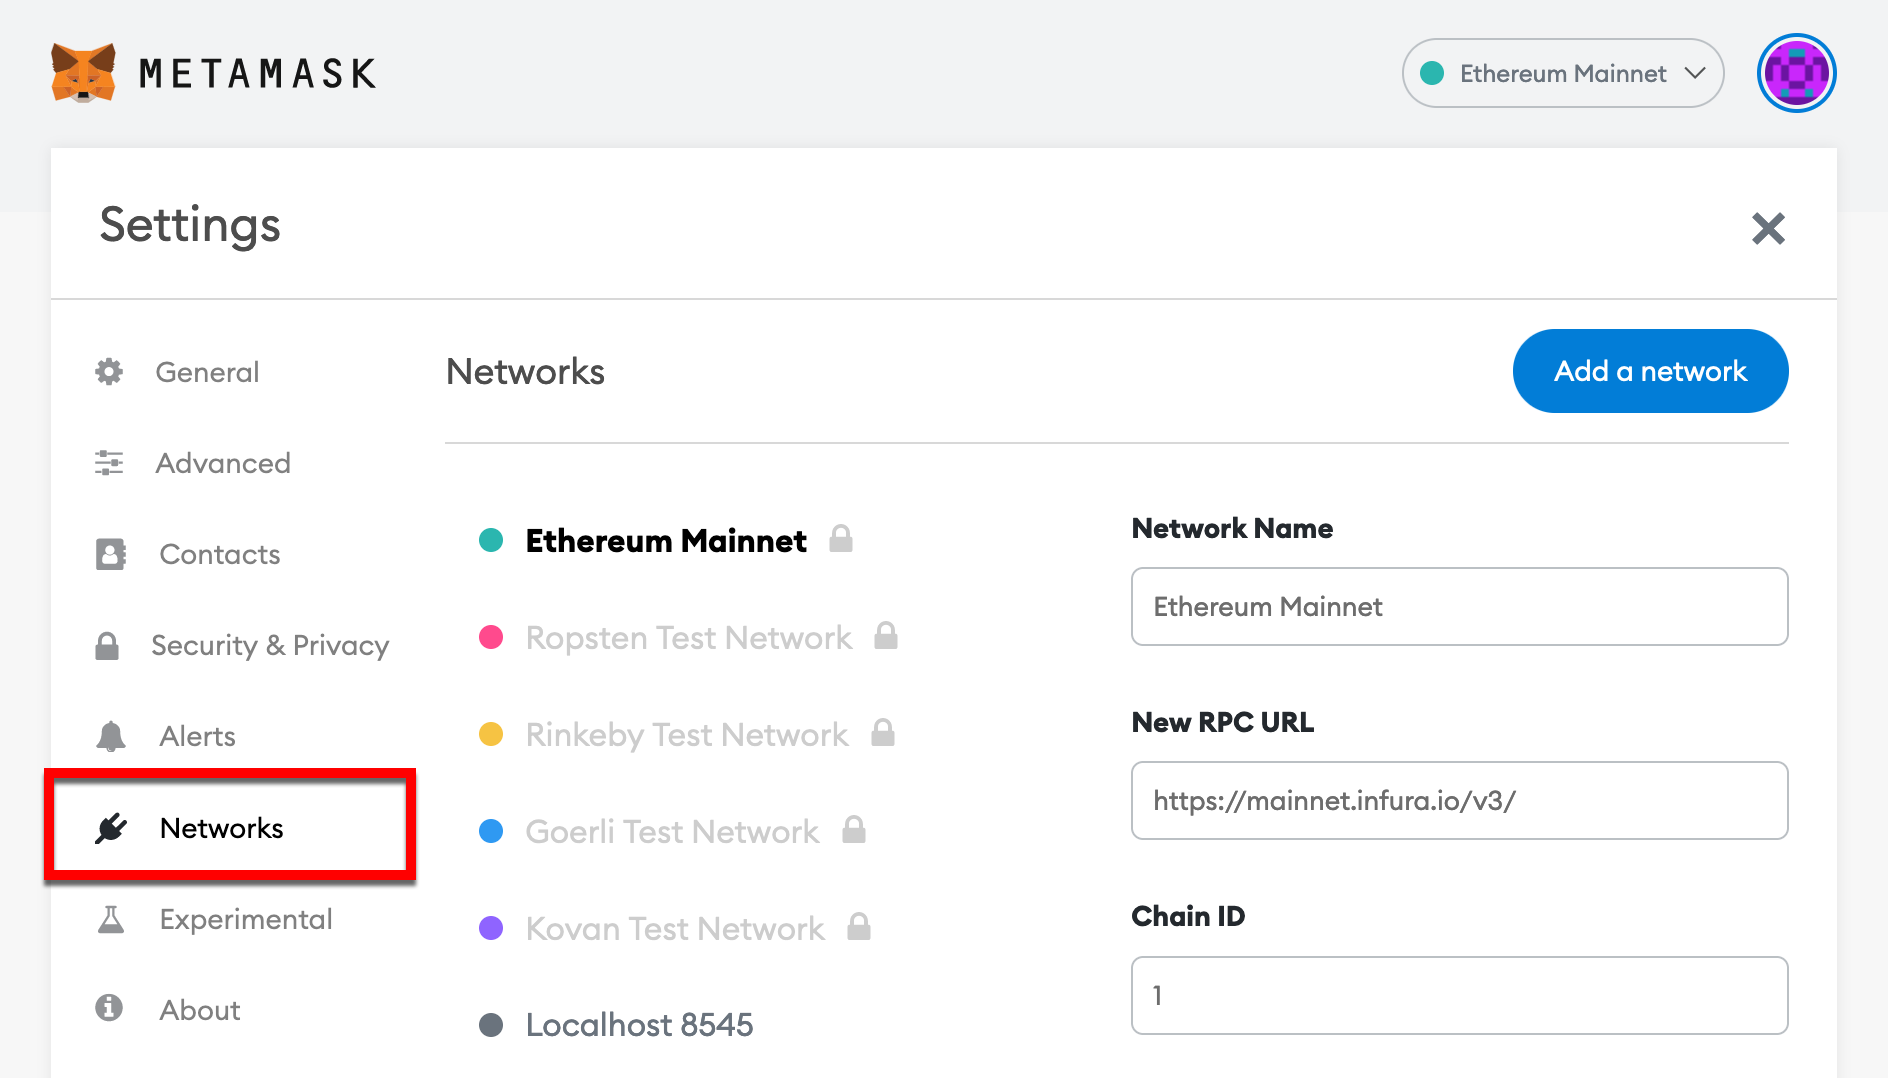Click the Experimental flask icon
Image resolution: width=1888 pixels, height=1078 pixels.
pos(111,919)
